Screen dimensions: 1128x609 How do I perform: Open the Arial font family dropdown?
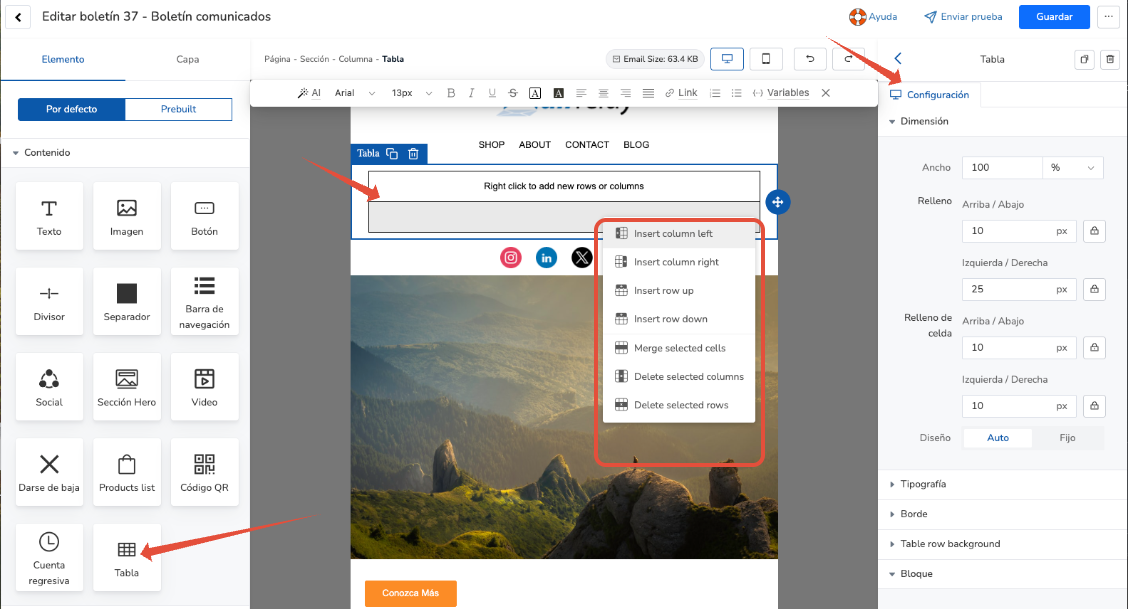click(x=355, y=93)
